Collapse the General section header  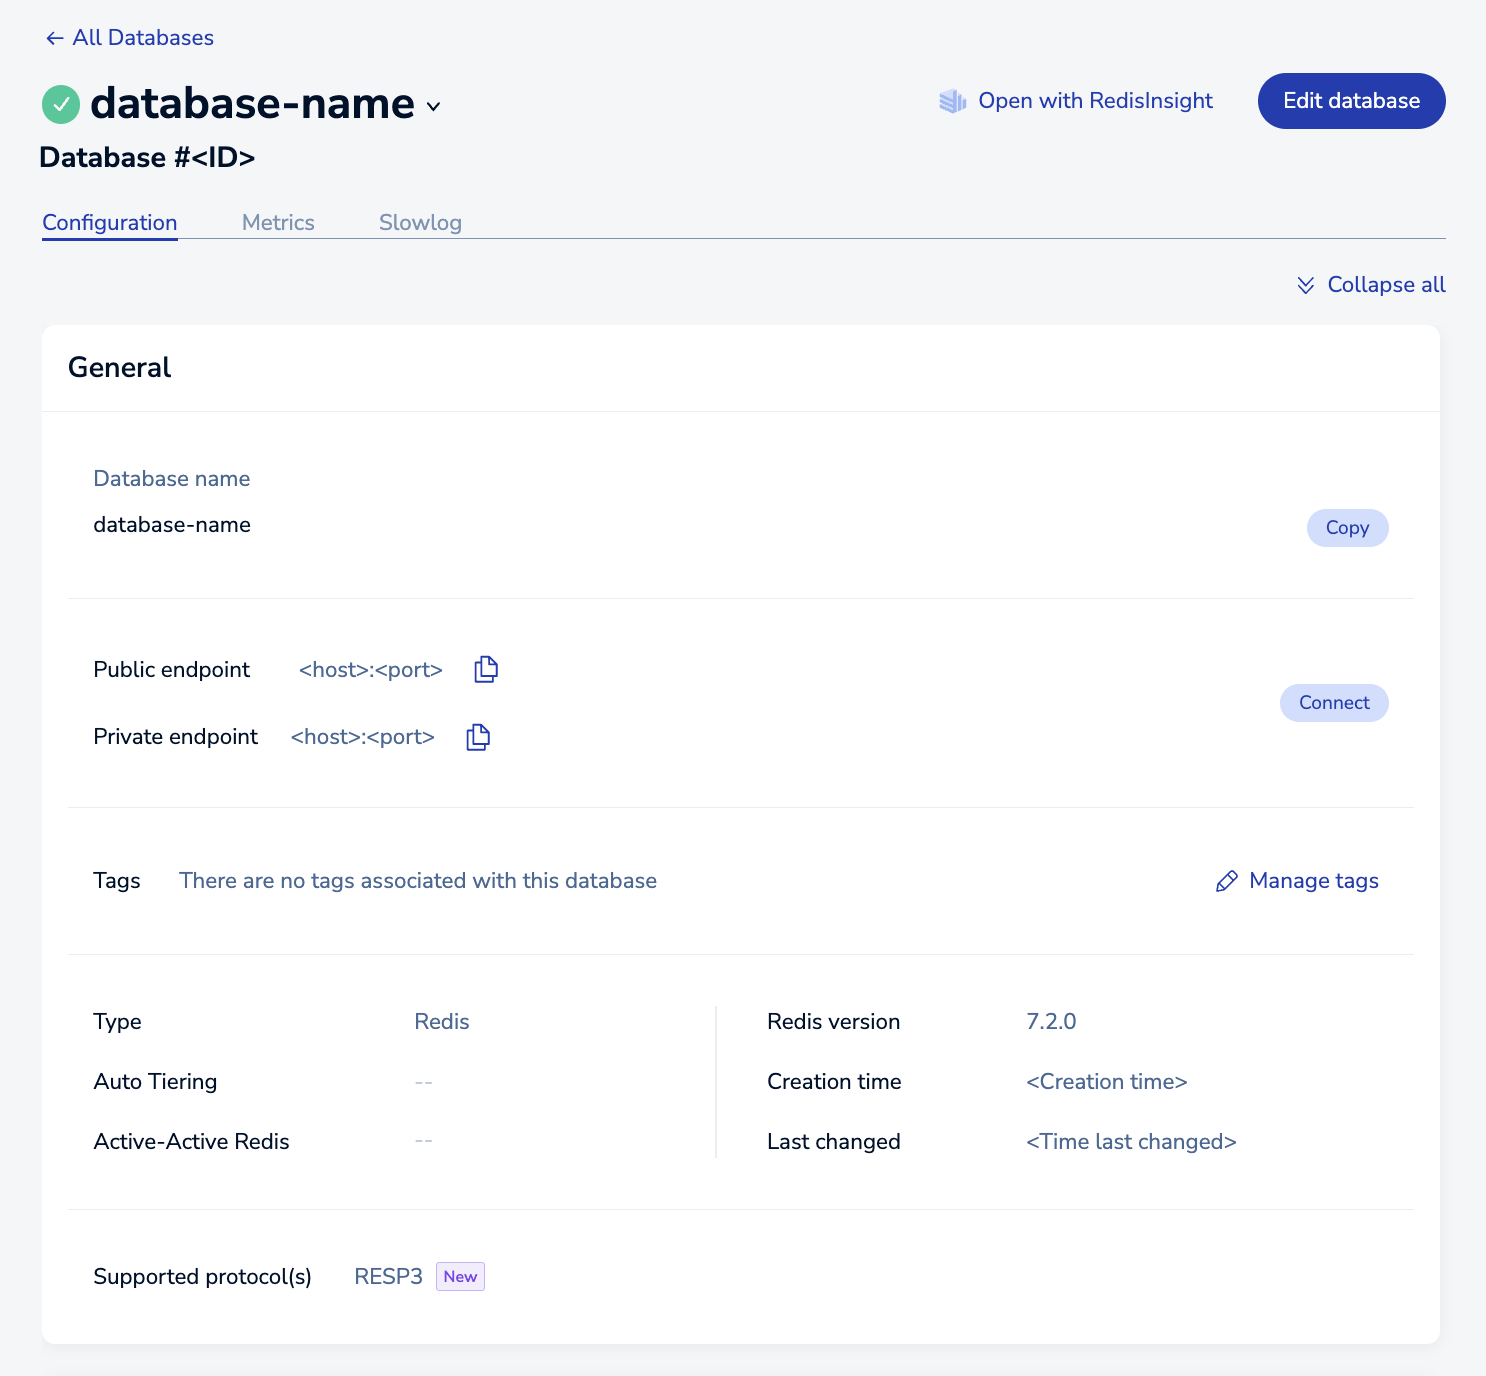(x=120, y=368)
